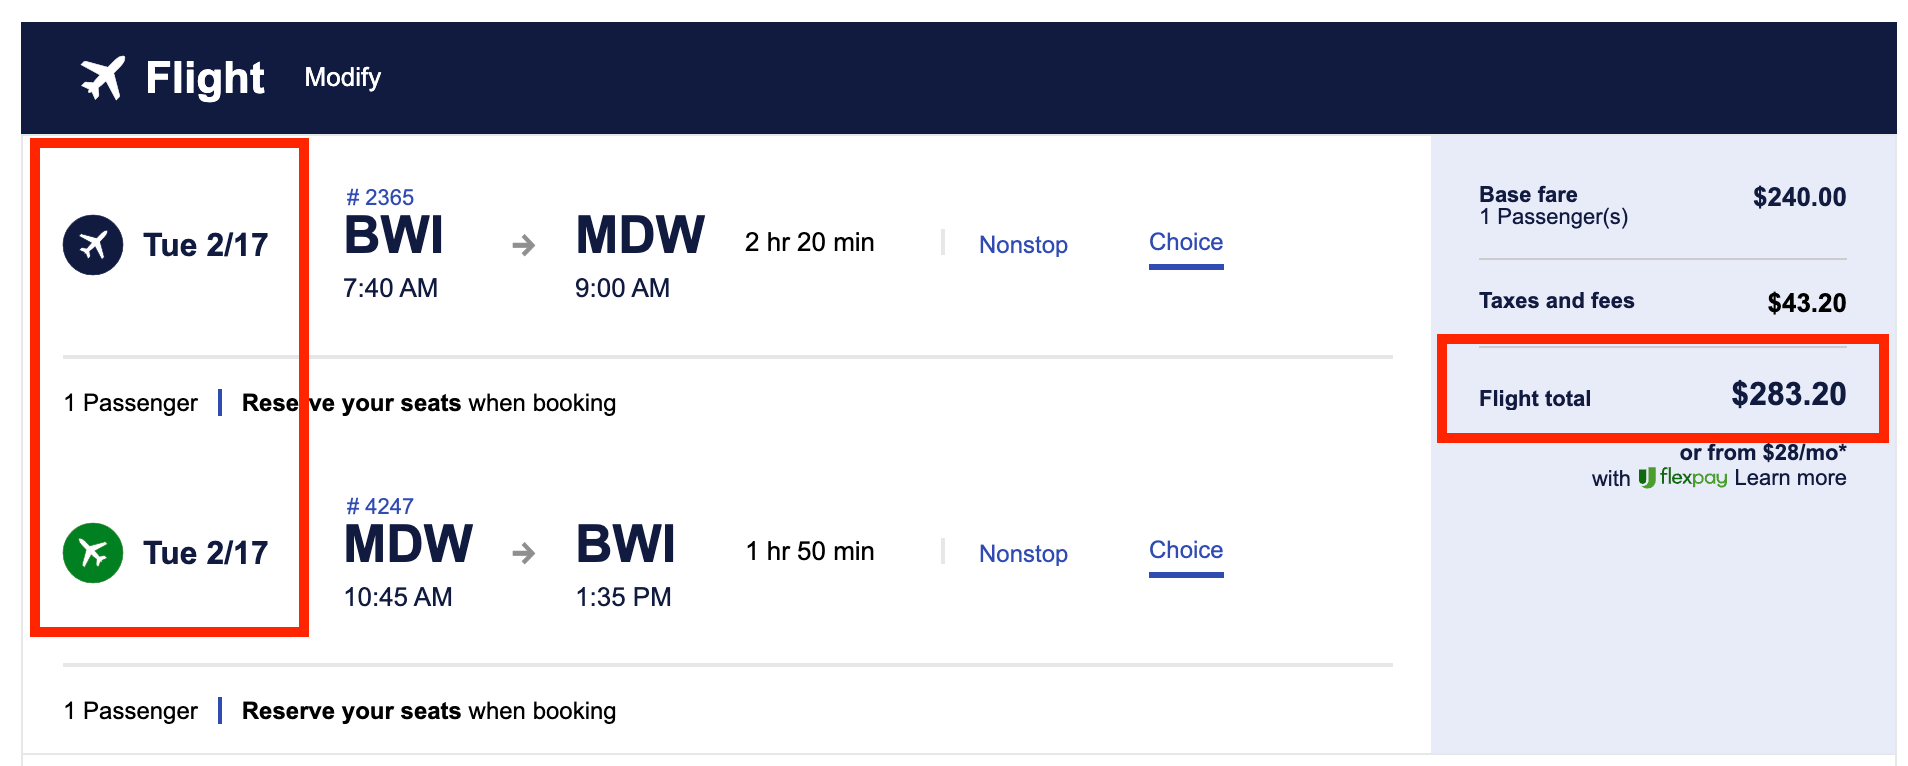
Task: Expand the returning flight Choice fare
Action: (x=1186, y=551)
